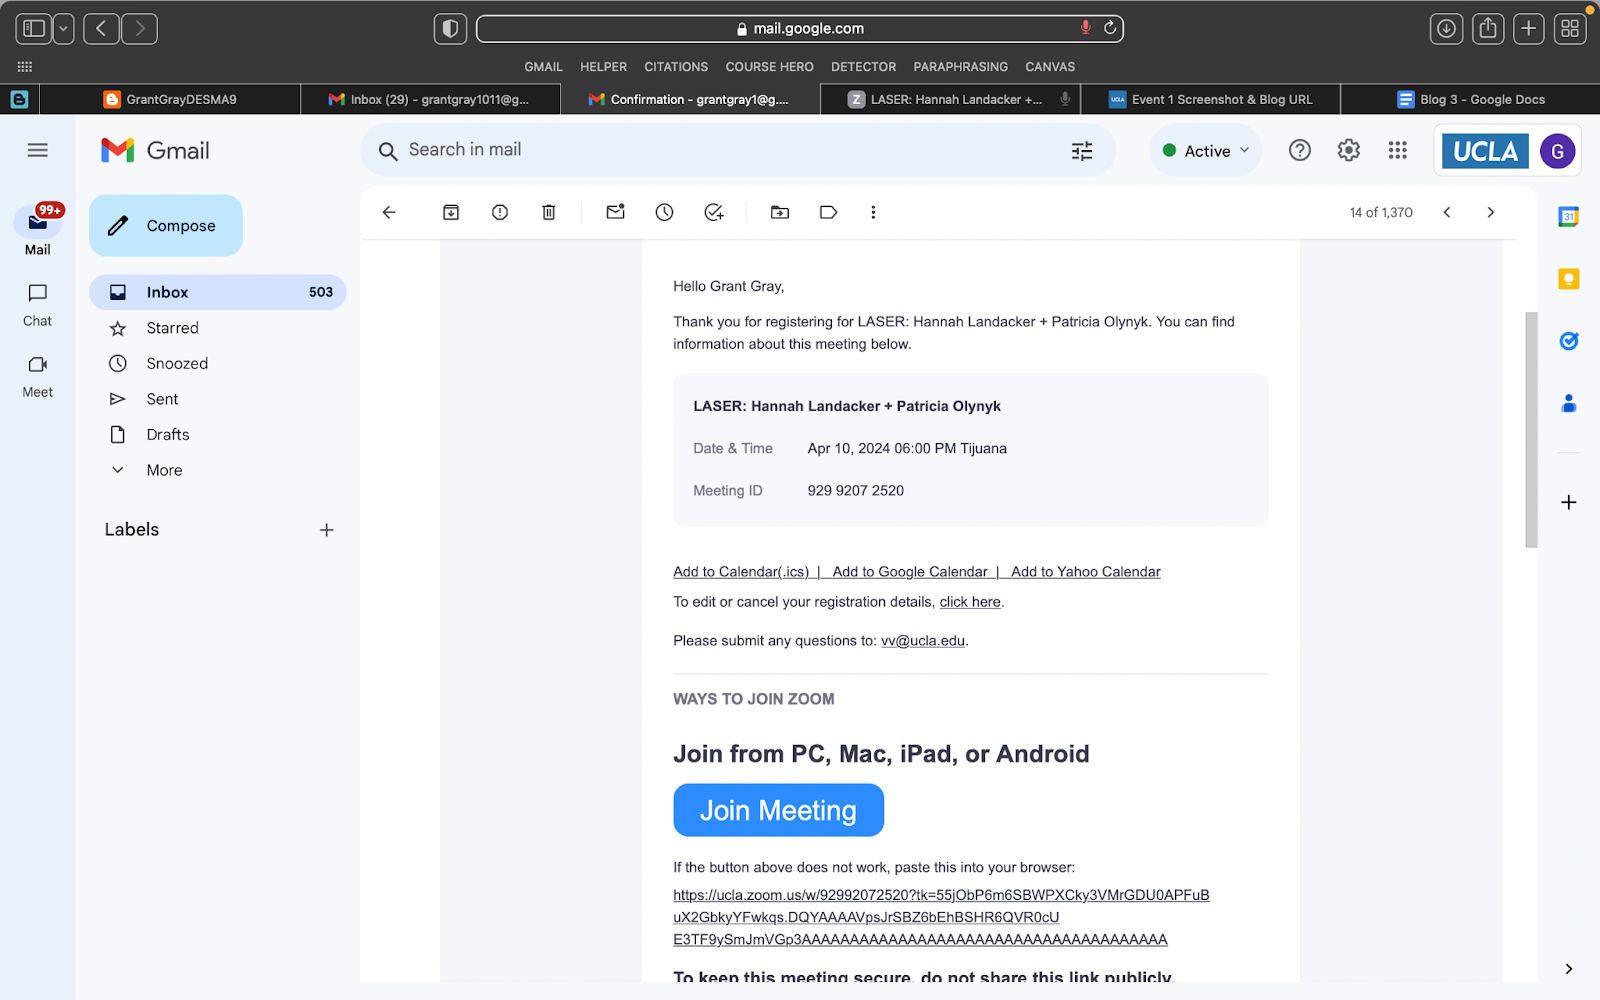
Task: Switch to Chat in left rail
Action: [38, 305]
